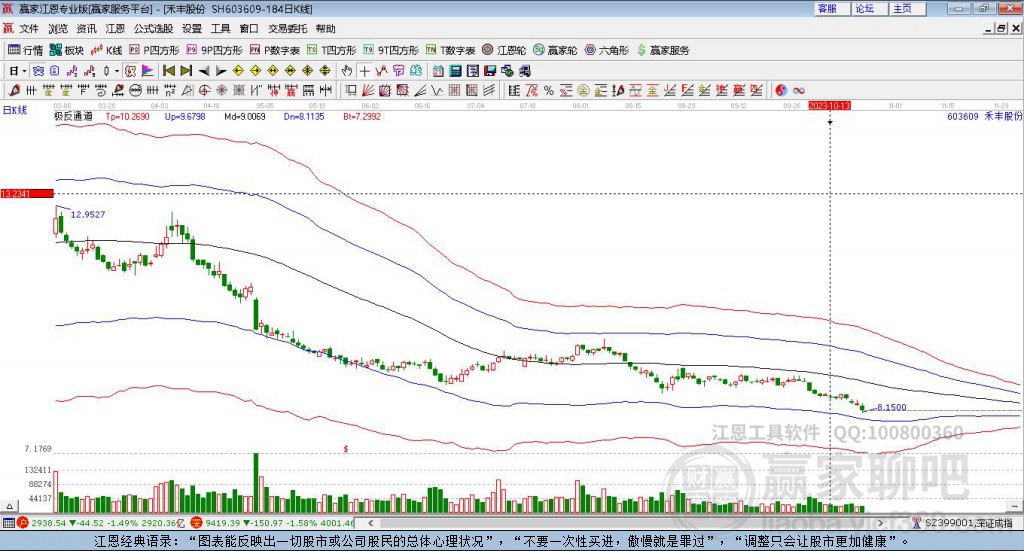Select the red pencil triangle drawing tool
The height and width of the screenshot is (551, 1024).
pyautogui.click(x=14, y=91)
